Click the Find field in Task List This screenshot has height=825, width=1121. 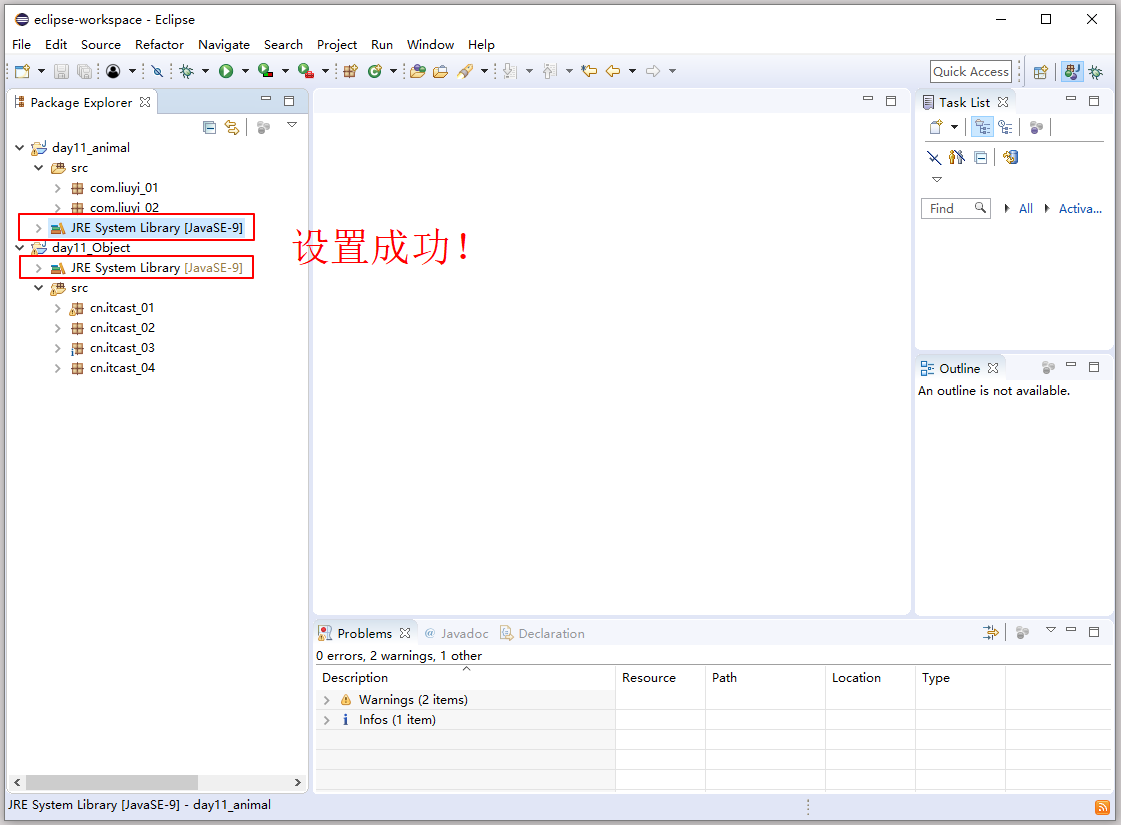click(x=955, y=208)
